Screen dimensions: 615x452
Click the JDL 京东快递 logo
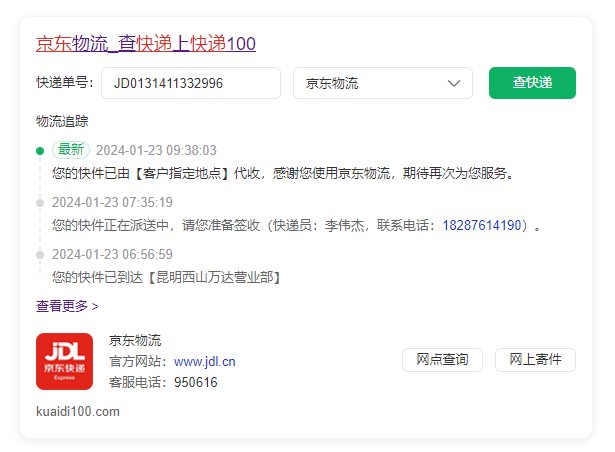(65, 361)
